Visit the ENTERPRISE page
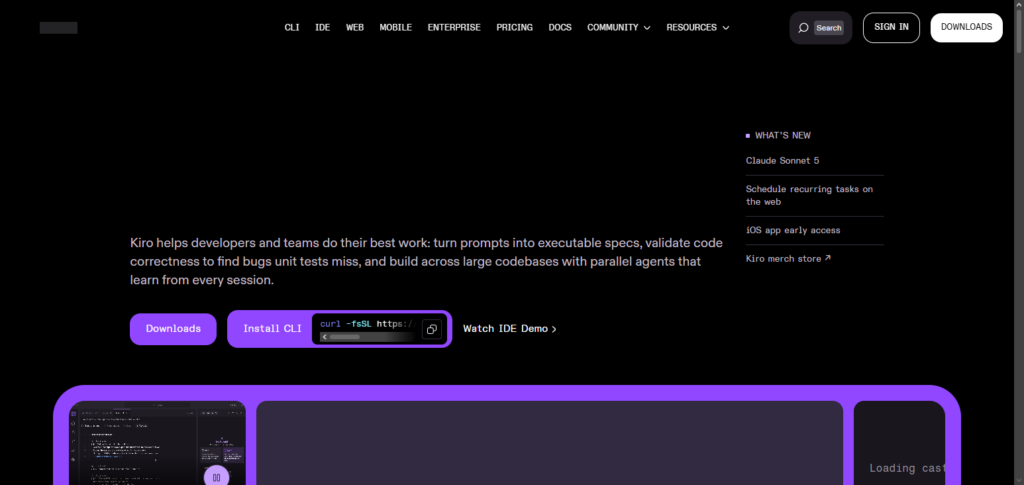 [454, 27]
